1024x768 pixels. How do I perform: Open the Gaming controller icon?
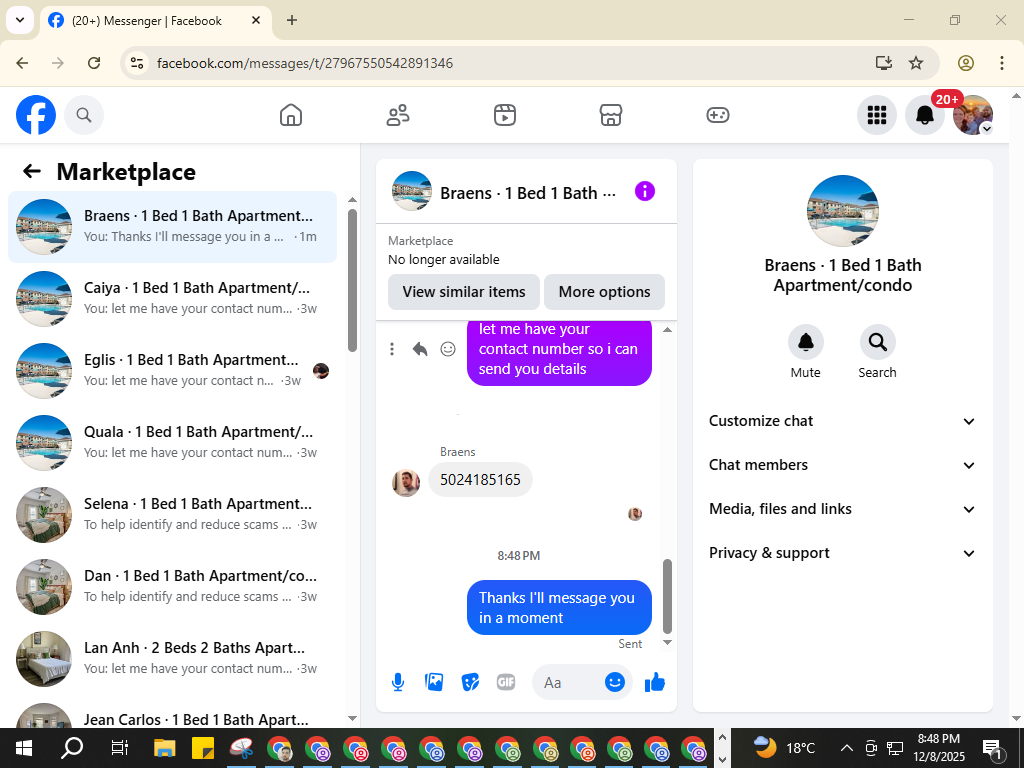coord(718,115)
